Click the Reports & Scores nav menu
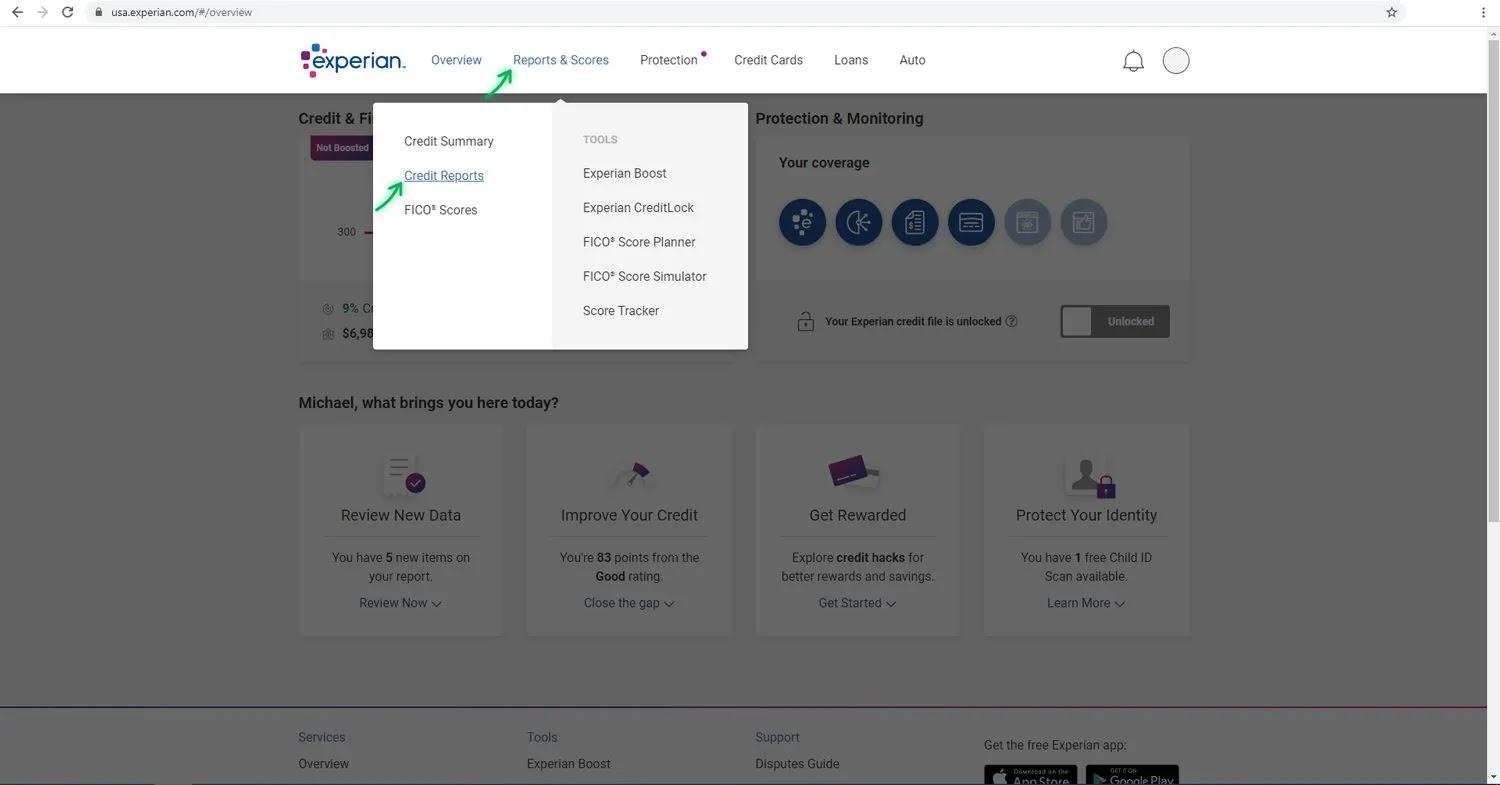1500x785 pixels. [x=561, y=60]
